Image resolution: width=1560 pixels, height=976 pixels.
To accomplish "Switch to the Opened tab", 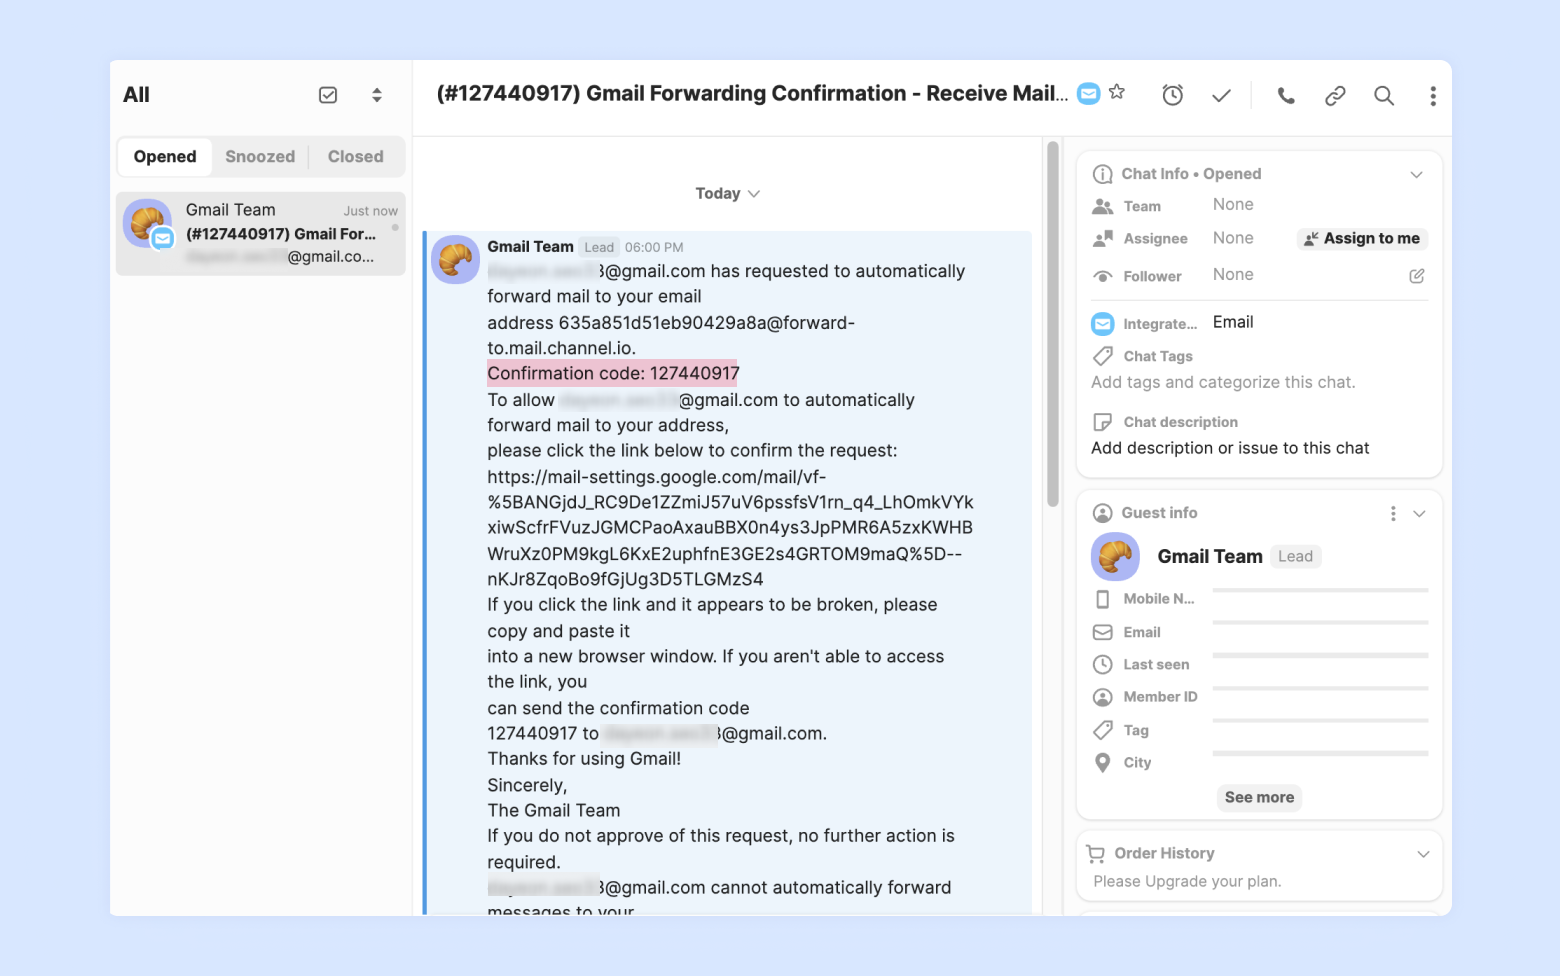I will (165, 157).
